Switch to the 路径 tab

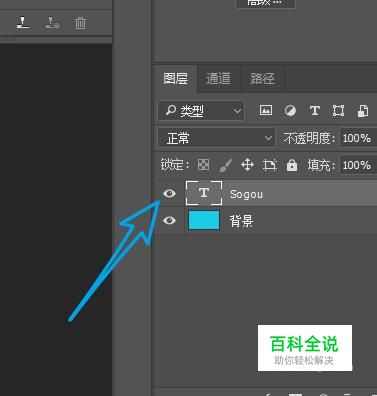point(262,79)
